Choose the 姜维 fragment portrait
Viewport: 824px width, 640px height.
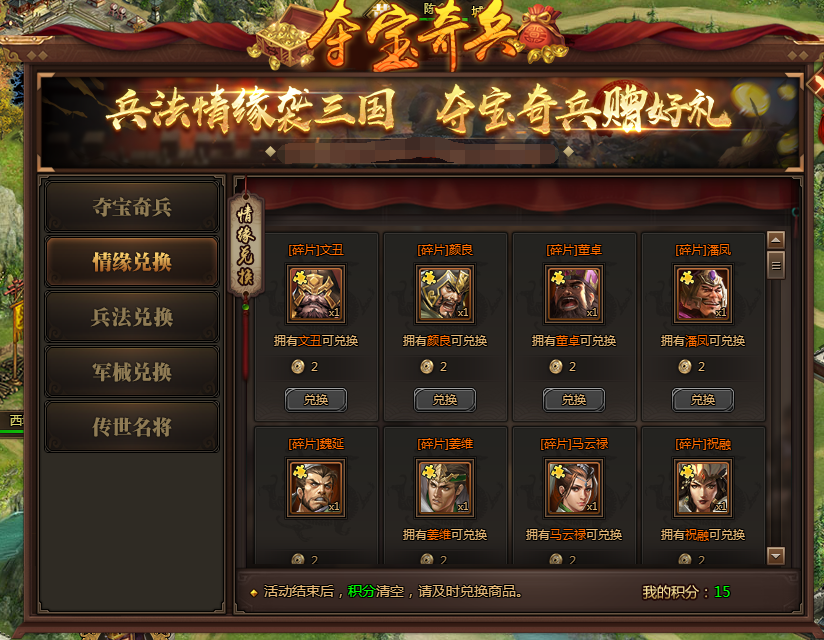445,488
